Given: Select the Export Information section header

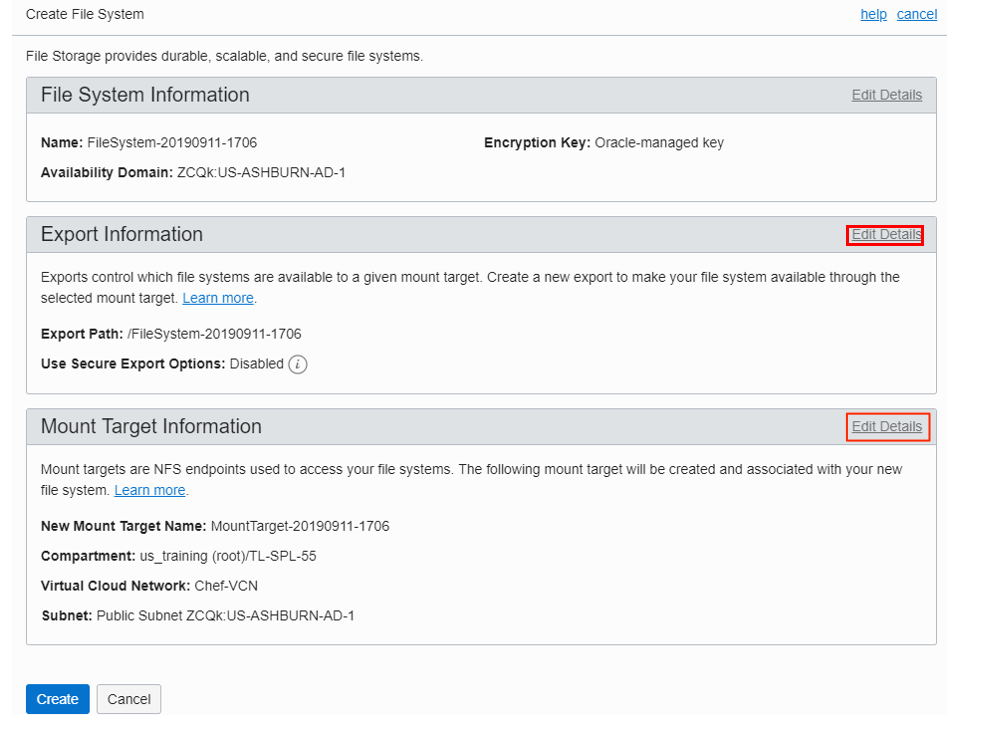Looking at the screenshot, I should coord(122,235).
